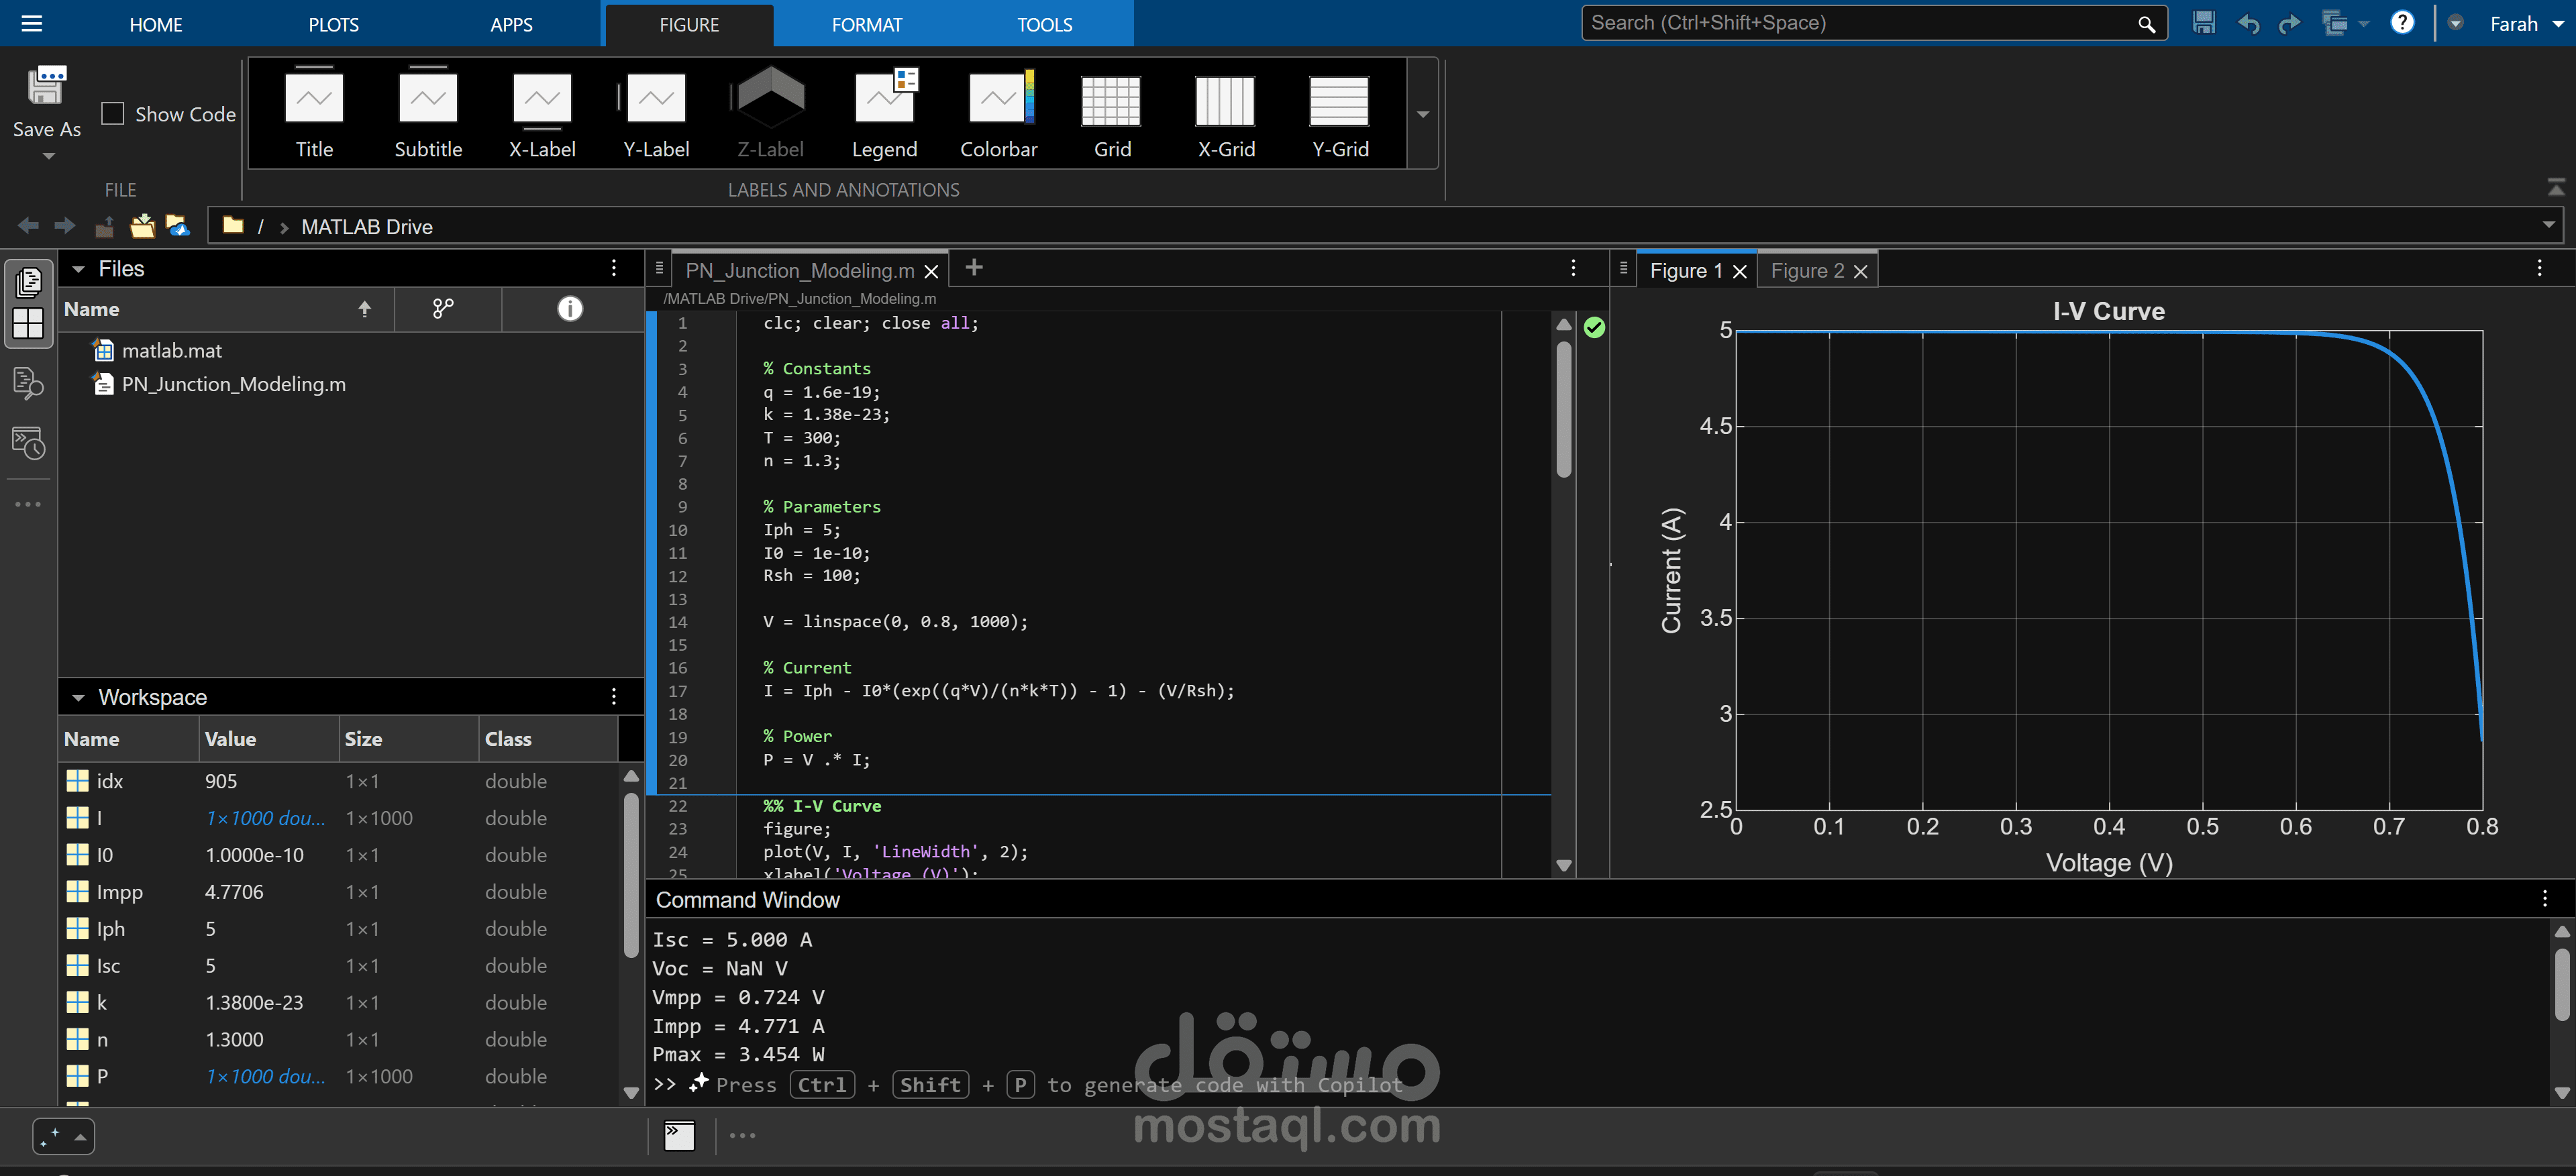Switch to the APPS tab
2576x1176 pixels.
click(511, 24)
